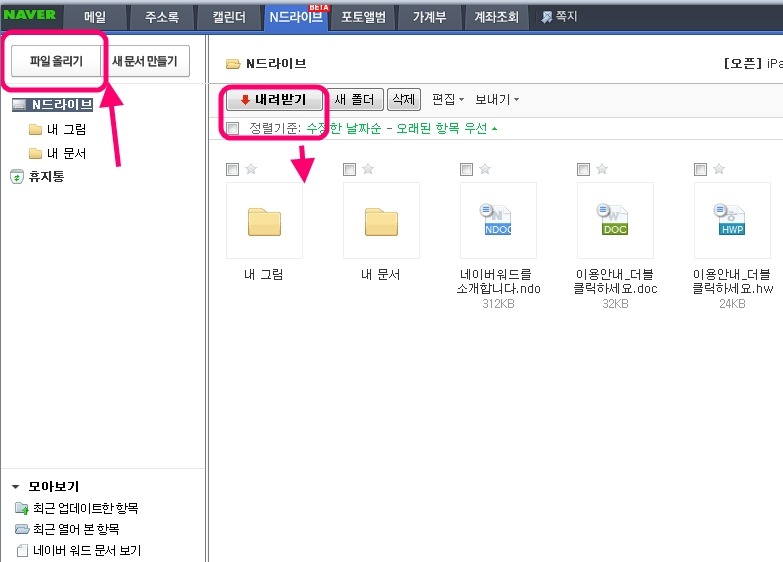783x562 pixels.
Task: Click the 새 문서 만들기 button
Action: [145, 61]
